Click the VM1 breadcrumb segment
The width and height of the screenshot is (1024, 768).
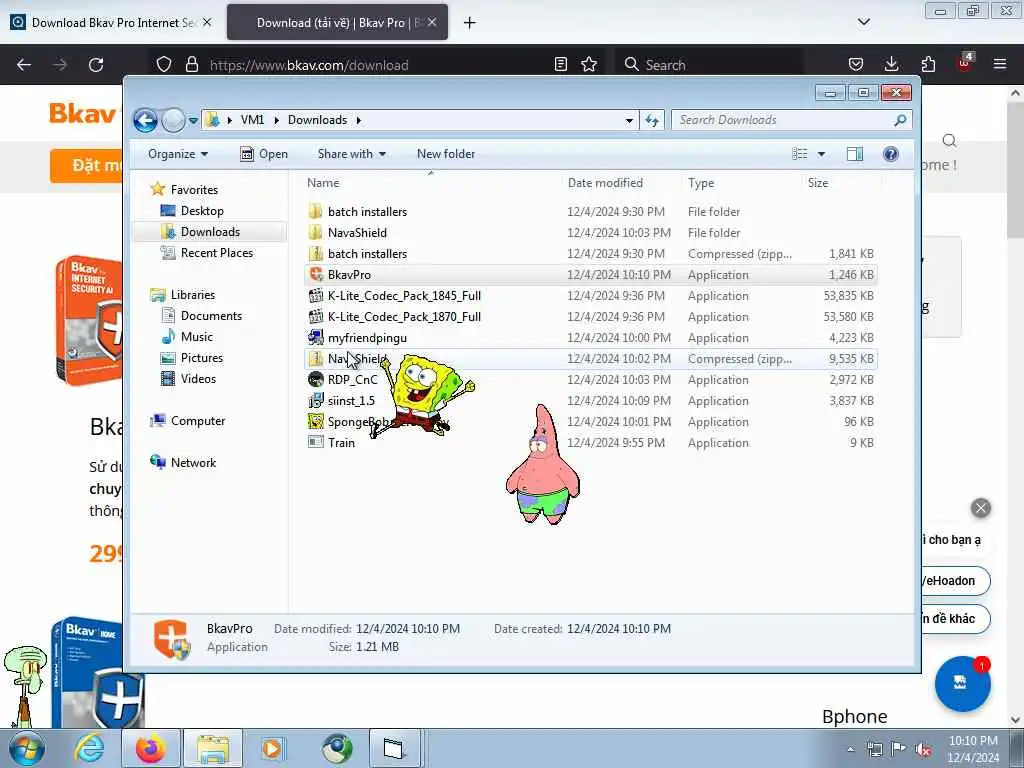click(x=252, y=120)
